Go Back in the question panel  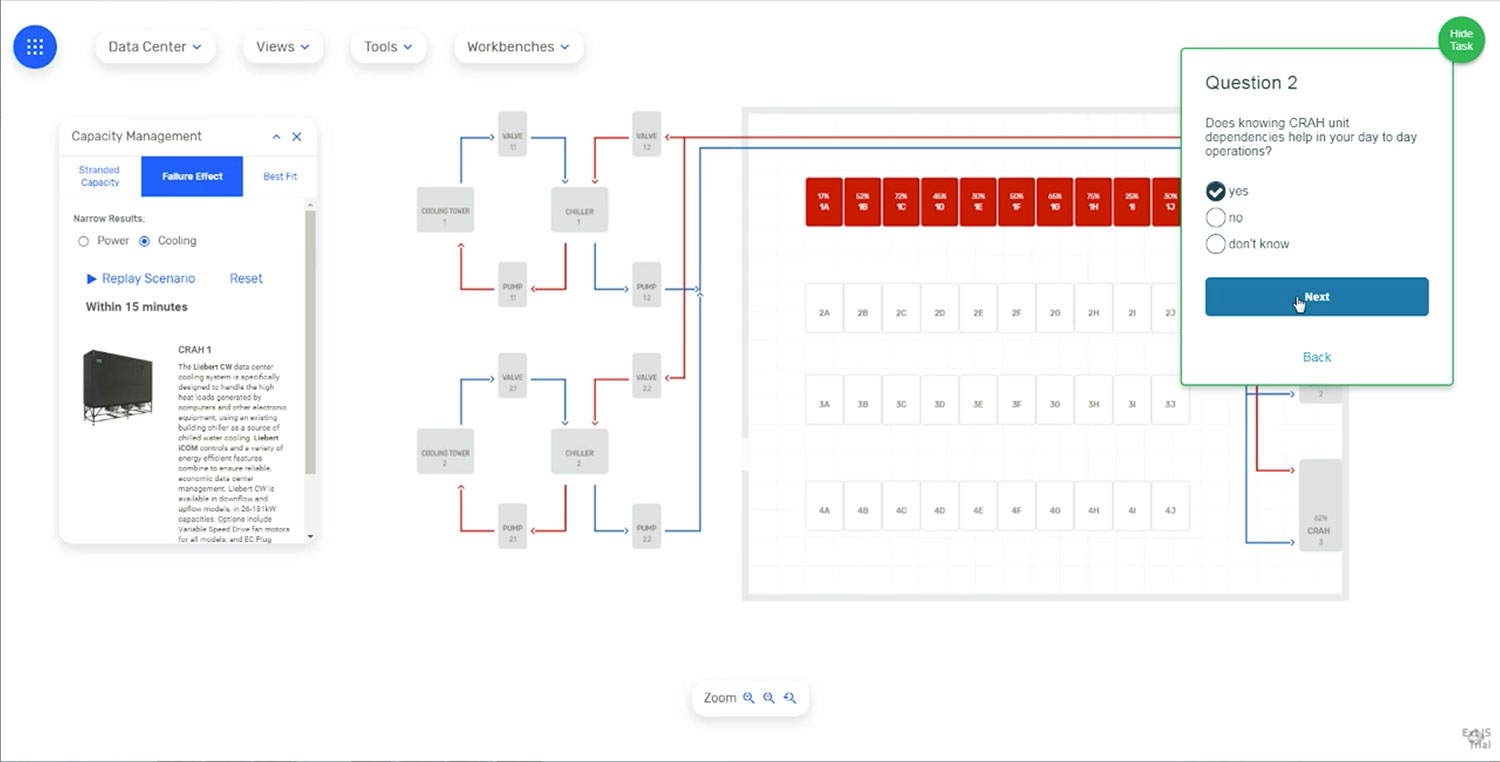click(x=1317, y=357)
